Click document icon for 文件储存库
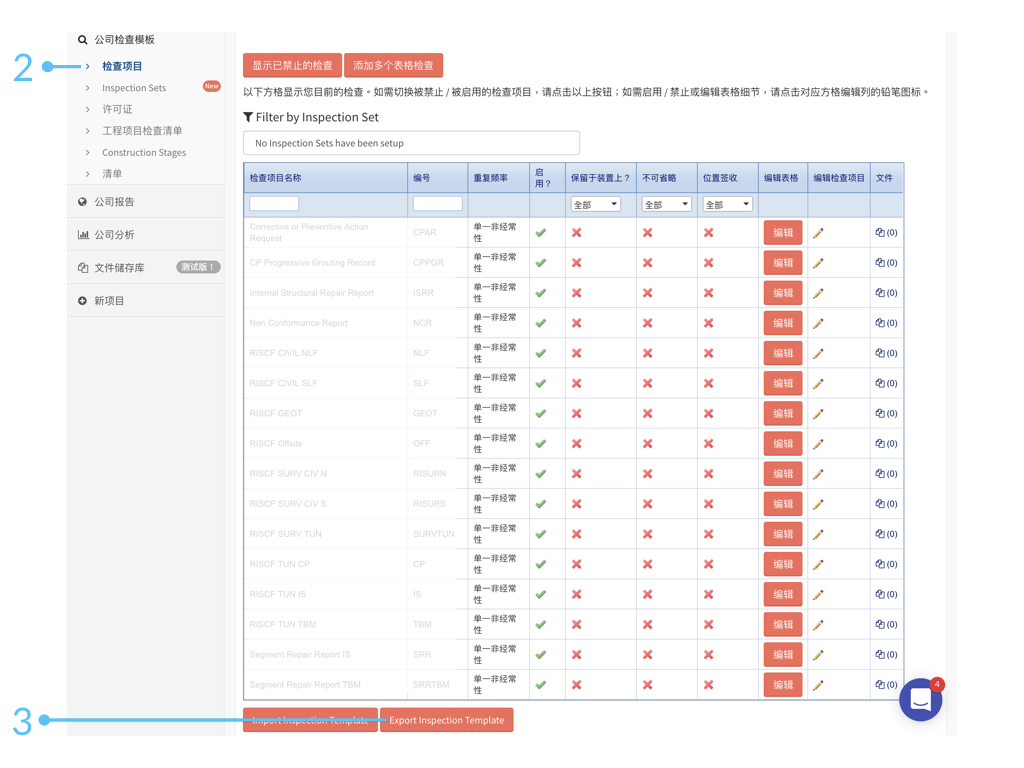Viewport: 1024px width, 768px height. [83, 268]
